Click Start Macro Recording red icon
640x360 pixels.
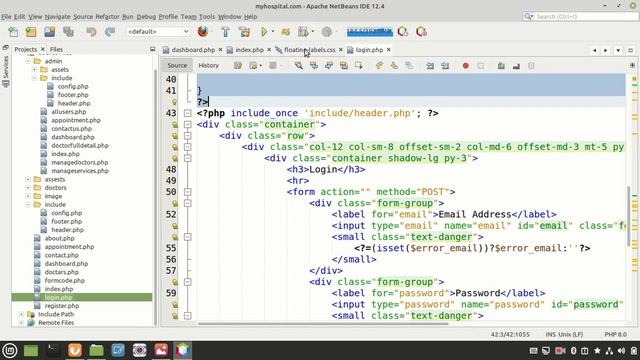click(465, 65)
